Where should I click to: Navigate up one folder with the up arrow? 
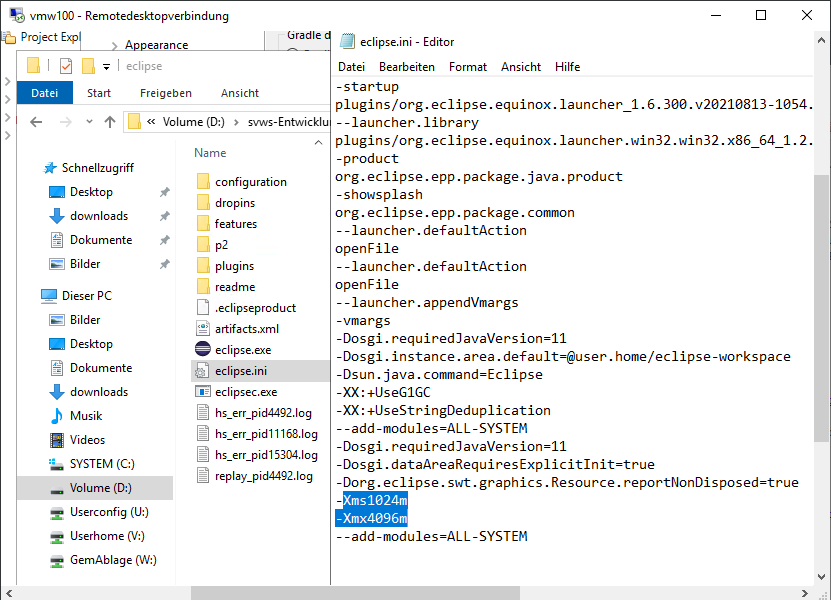110,122
